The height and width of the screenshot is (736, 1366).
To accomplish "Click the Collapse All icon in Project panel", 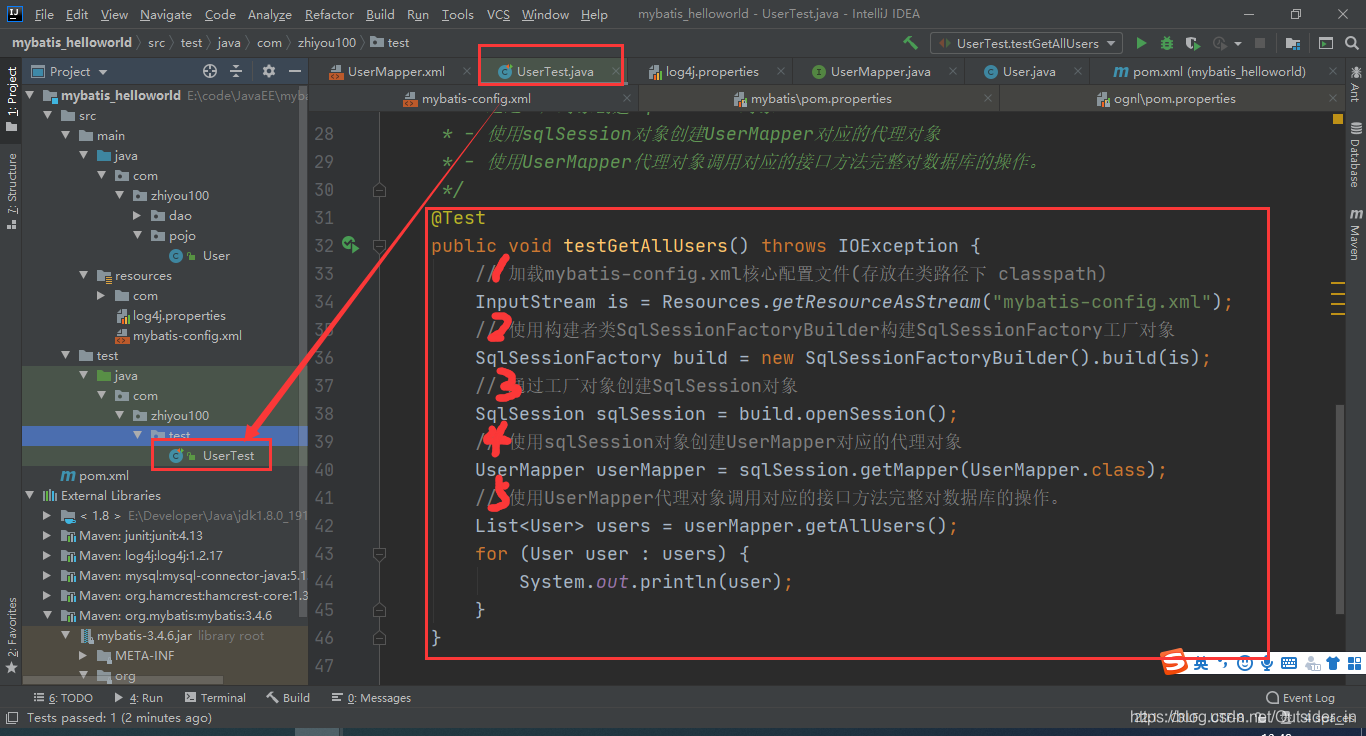I will [x=236, y=71].
